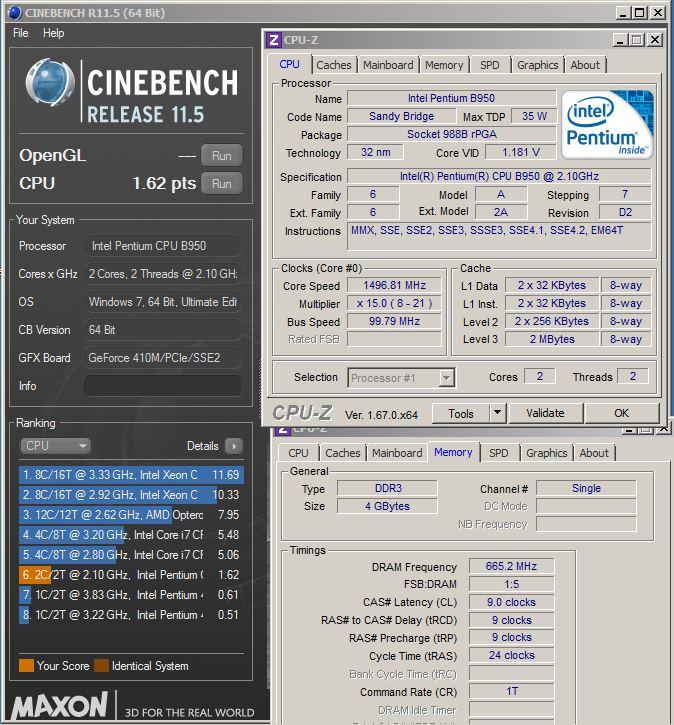Screen dimensions: 674x725
Task: Select ranking row 8 with 0.51 score
Action: tap(131, 615)
